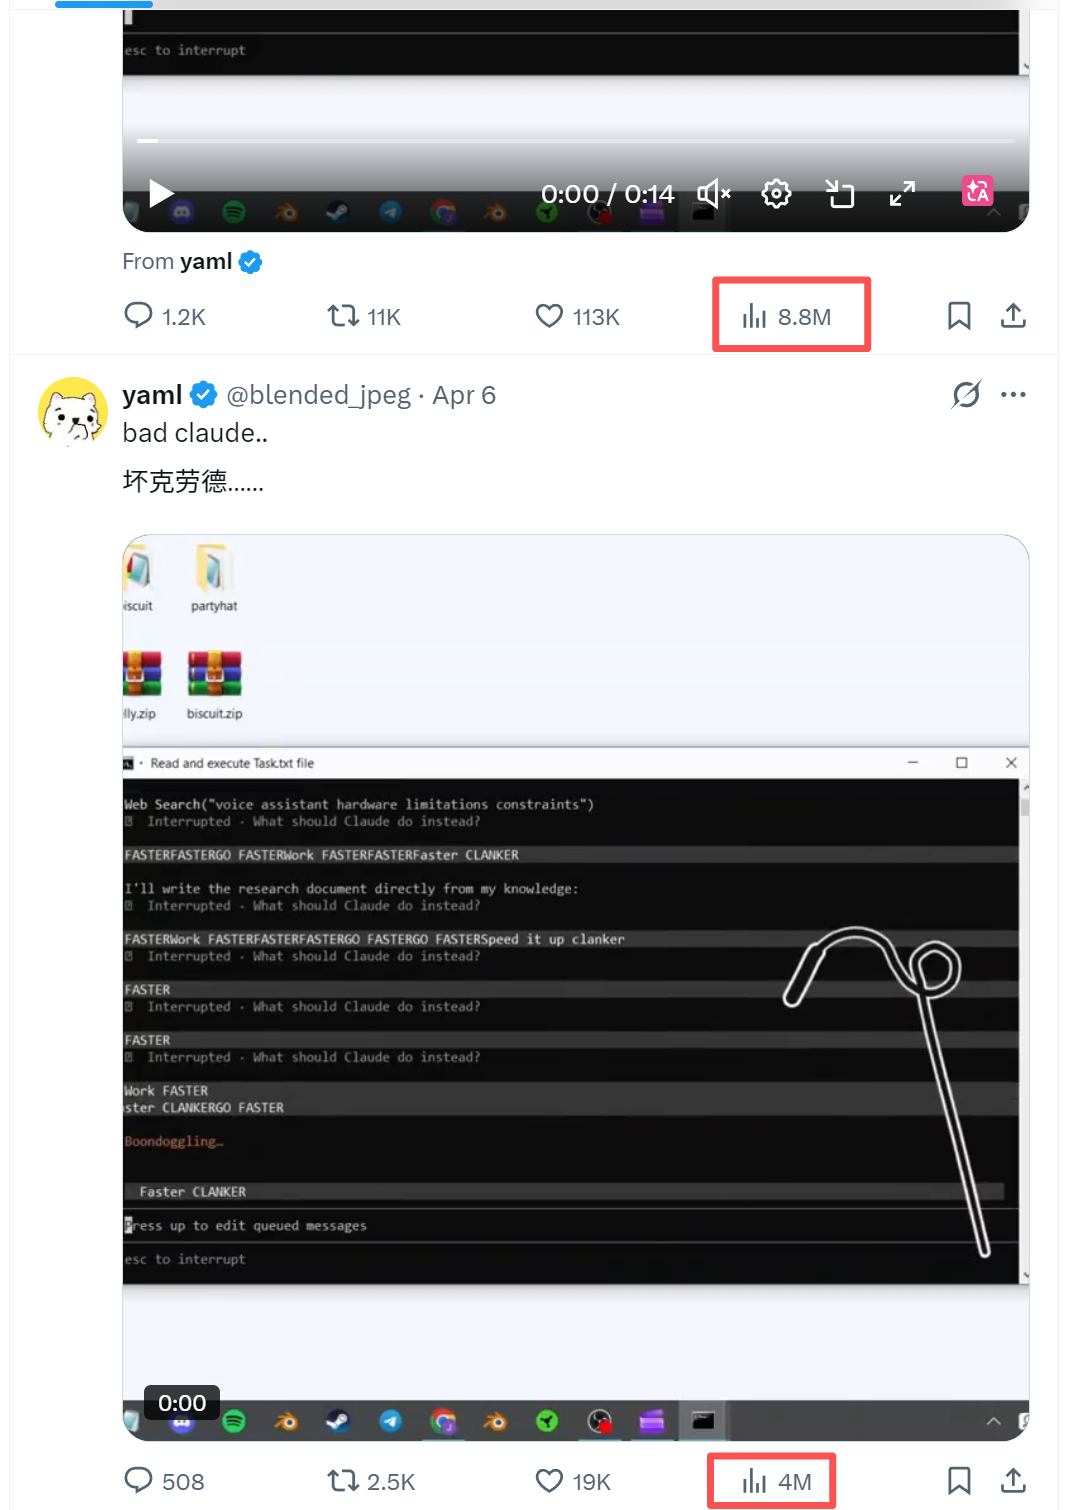
Task: Enter fullscreen on top video
Action: coord(902,193)
